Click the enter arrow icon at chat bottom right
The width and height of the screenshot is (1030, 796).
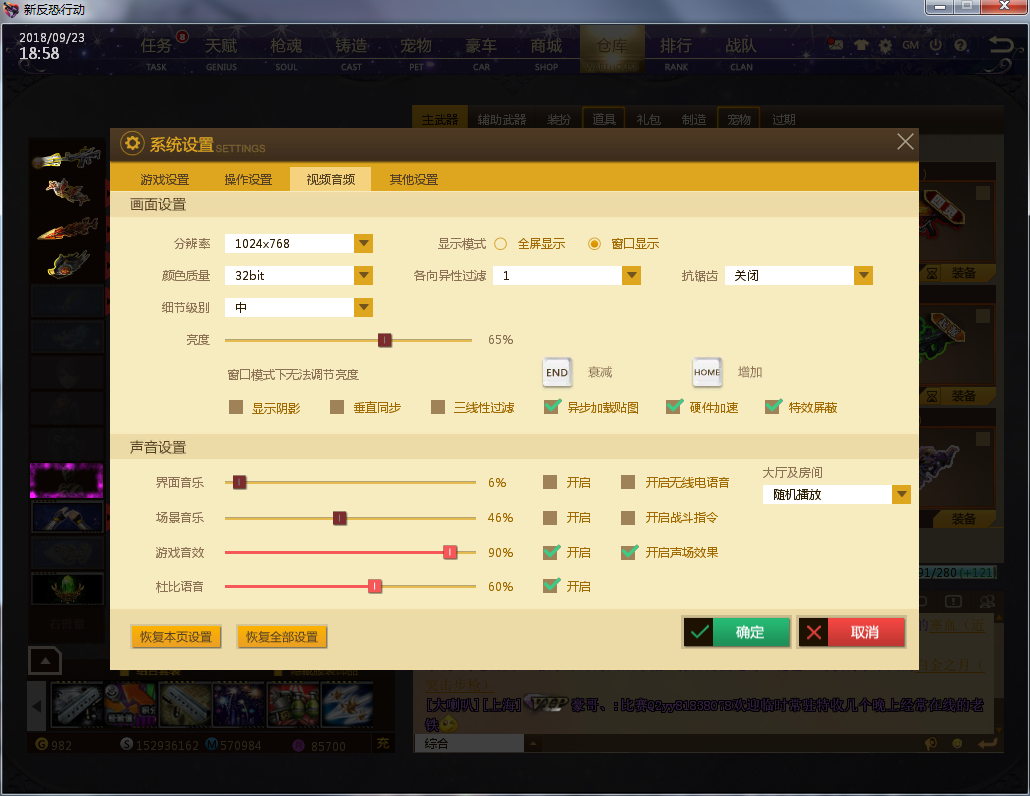[x=987, y=743]
